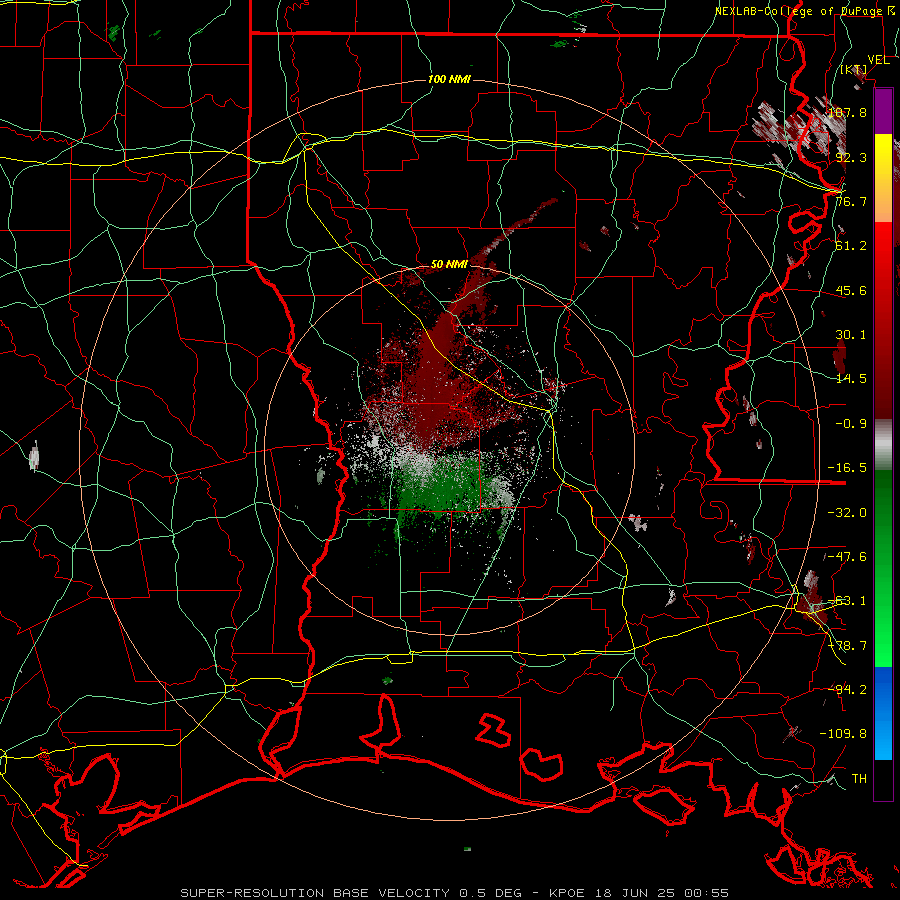
Task: Click the "50 NMI" range ring label
Action: tap(449, 265)
